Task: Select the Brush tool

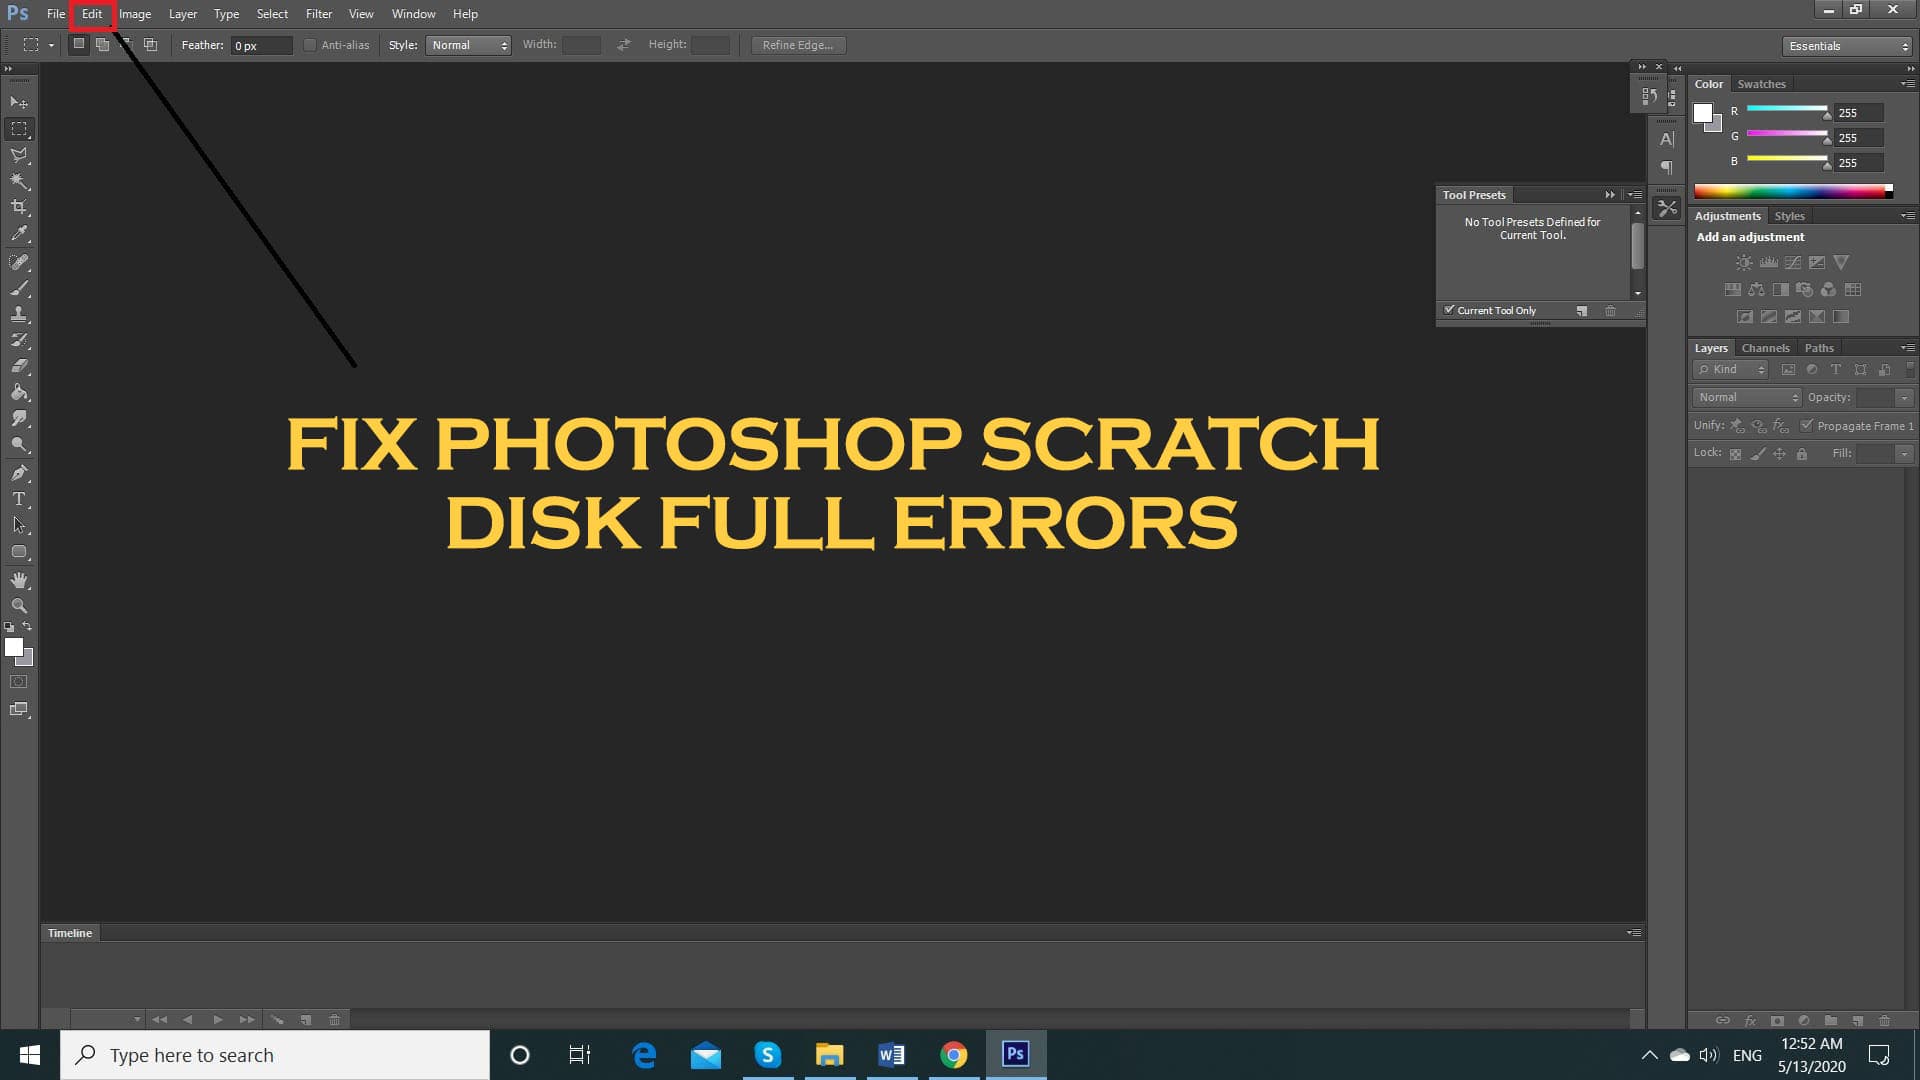Action: click(19, 288)
